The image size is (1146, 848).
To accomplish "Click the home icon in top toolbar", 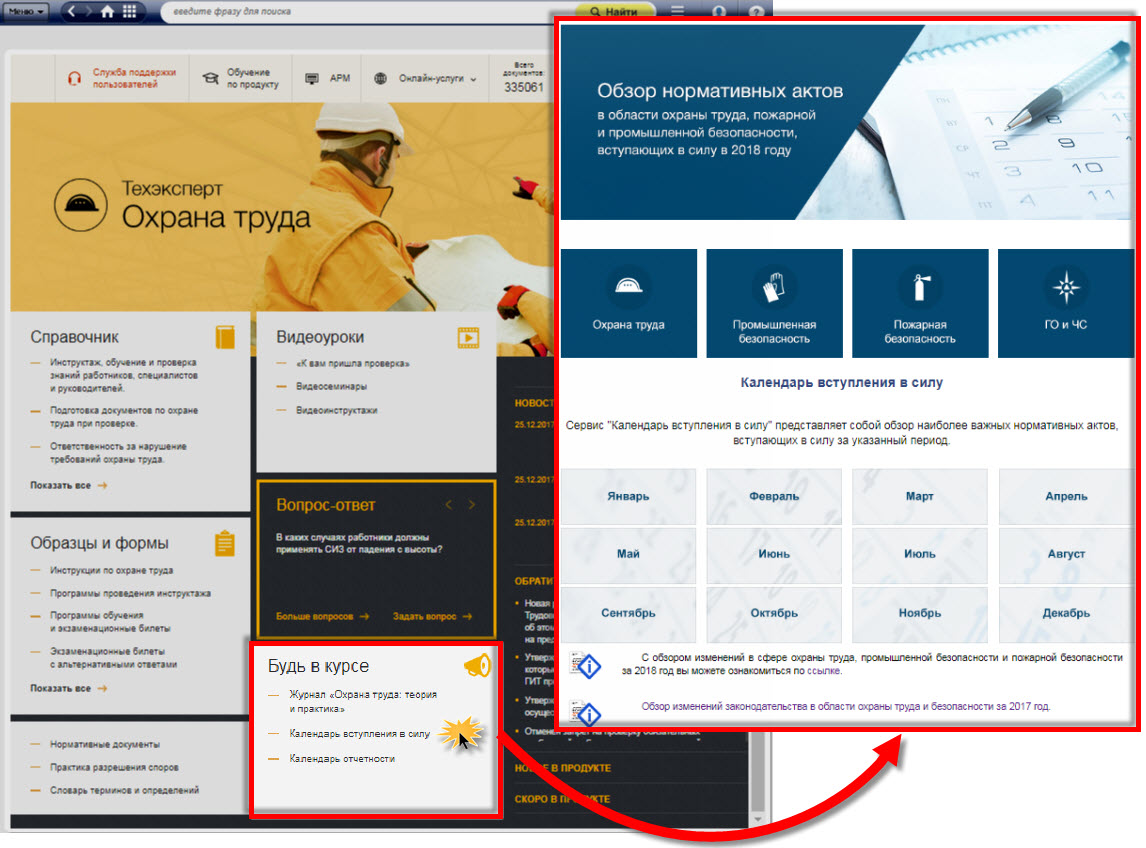I will point(107,12).
